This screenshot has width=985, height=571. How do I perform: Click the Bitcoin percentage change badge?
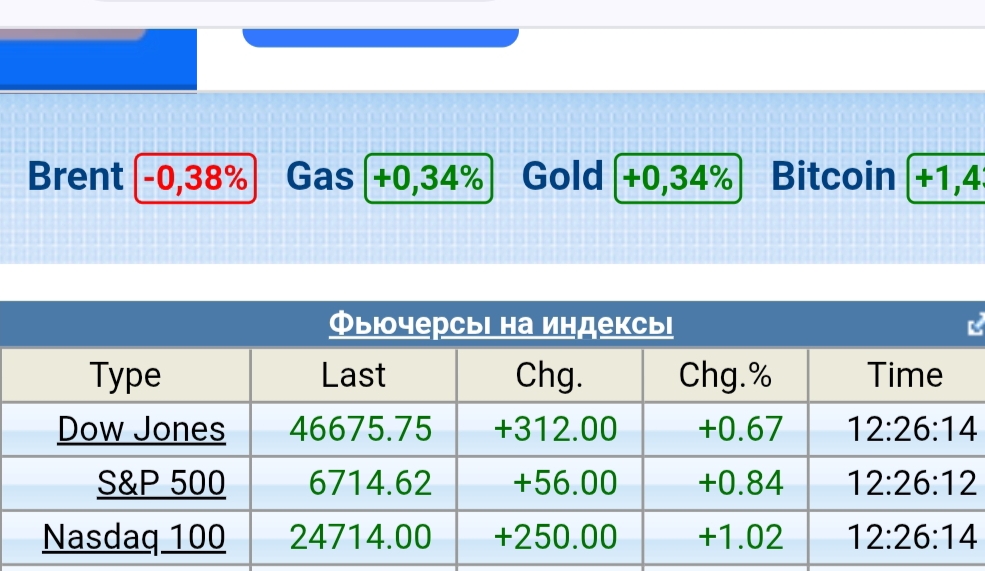(x=946, y=178)
